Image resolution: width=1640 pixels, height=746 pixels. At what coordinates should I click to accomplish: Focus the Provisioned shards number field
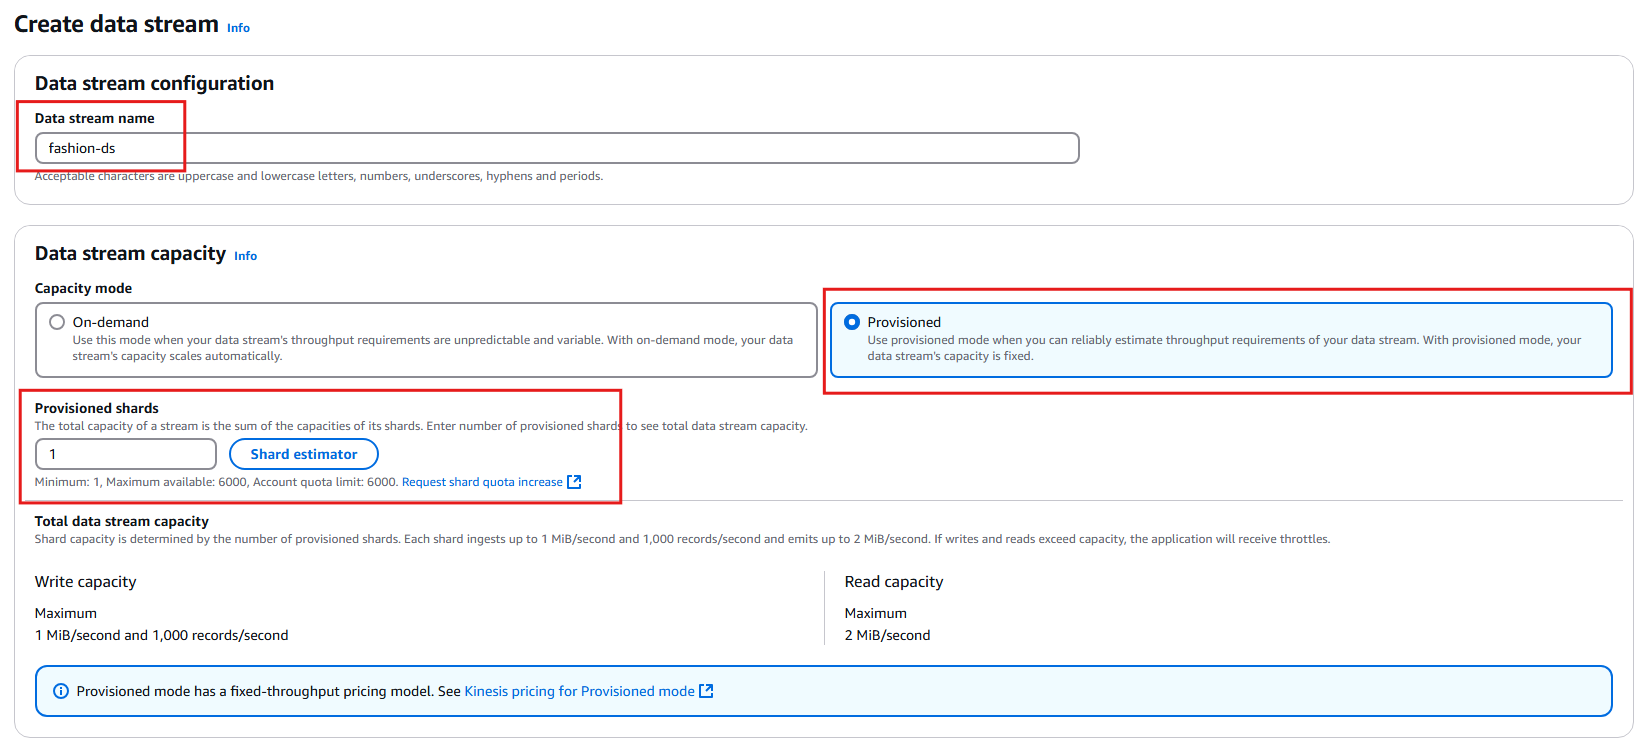tap(126, 454)
